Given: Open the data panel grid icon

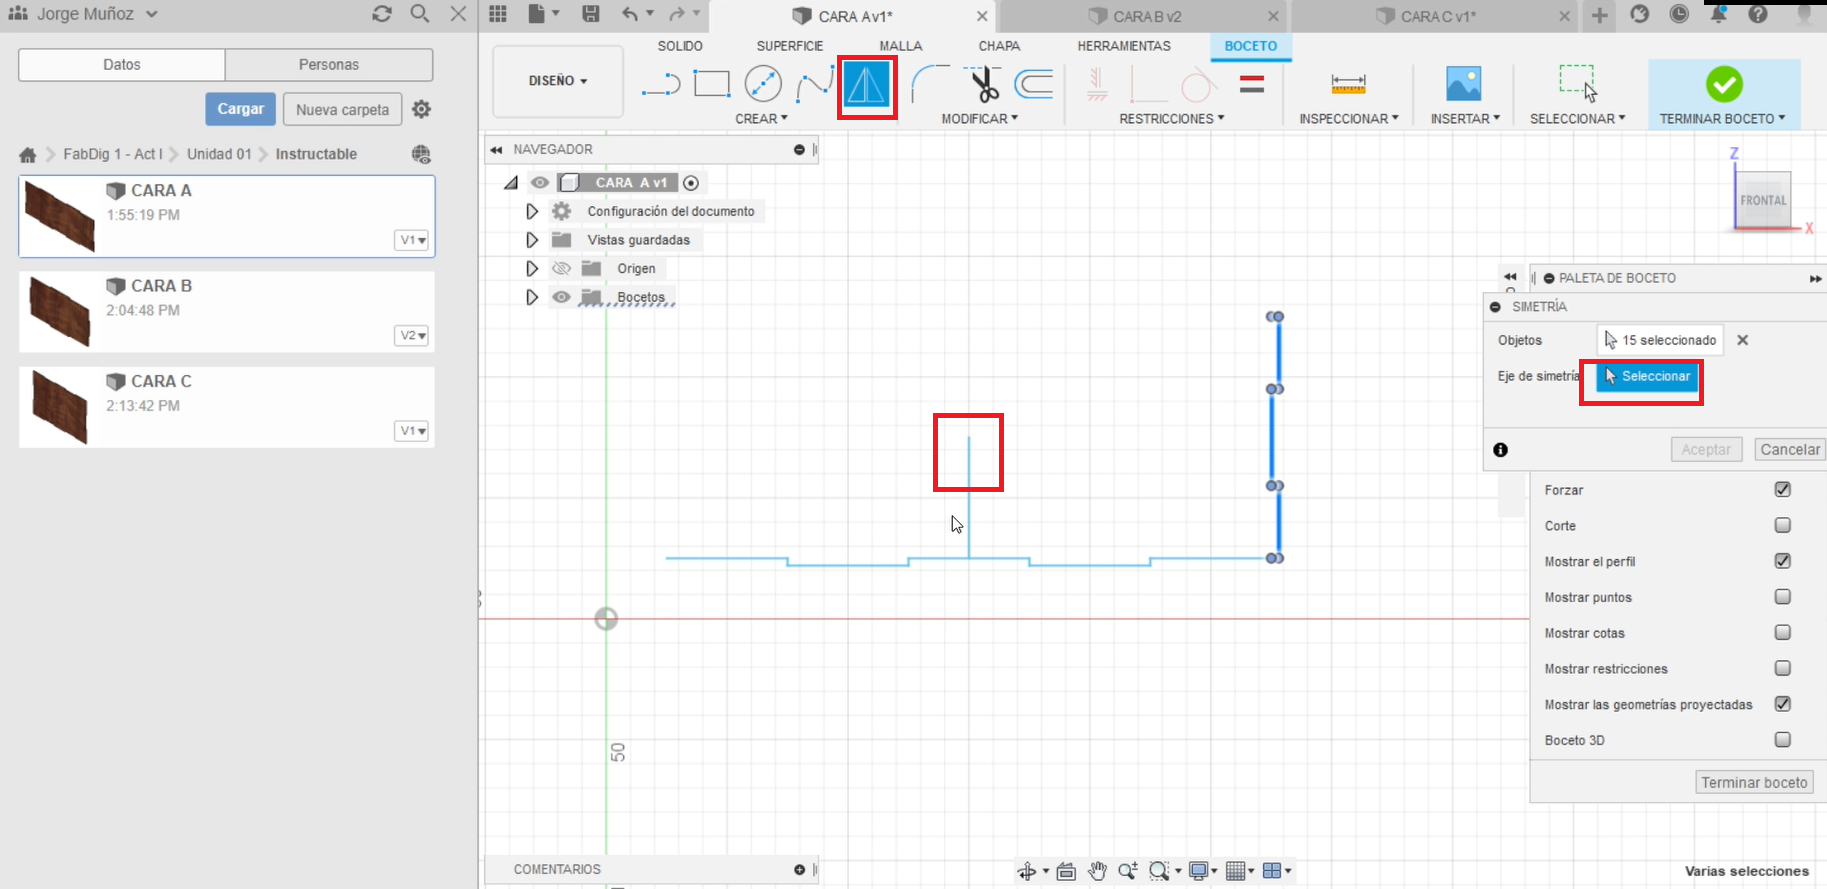Looking at the screenshot, I should click(x=497, y=14).
